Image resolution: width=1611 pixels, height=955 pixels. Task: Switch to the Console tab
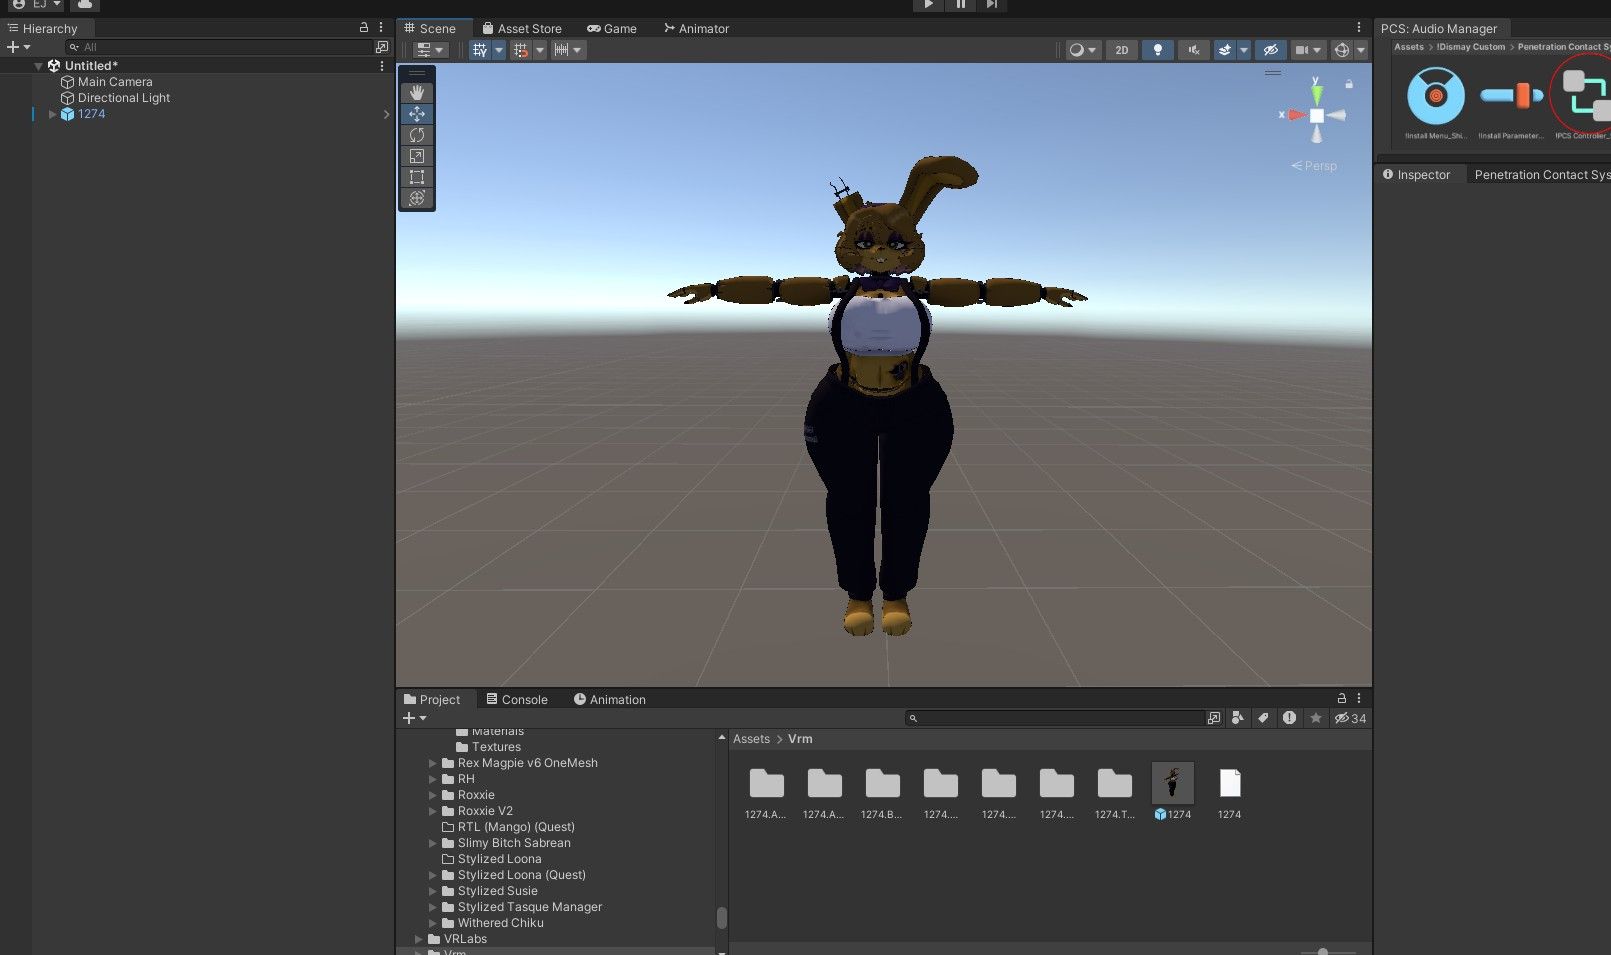[517, 700]
